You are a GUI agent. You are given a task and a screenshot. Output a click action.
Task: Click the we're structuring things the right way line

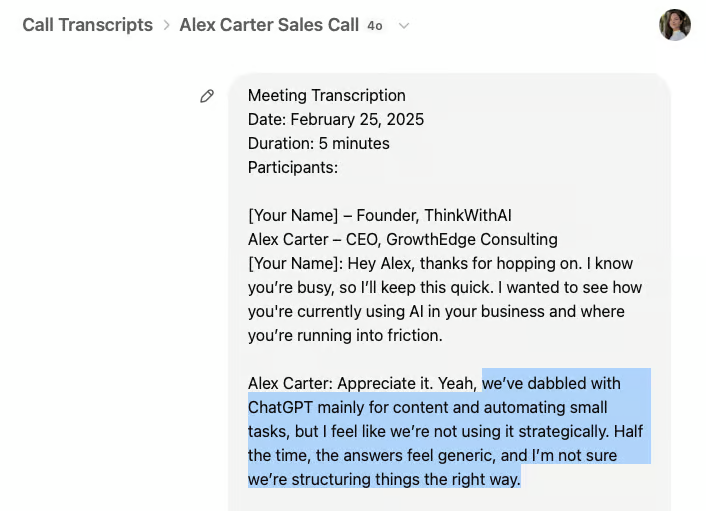point(385,479)
